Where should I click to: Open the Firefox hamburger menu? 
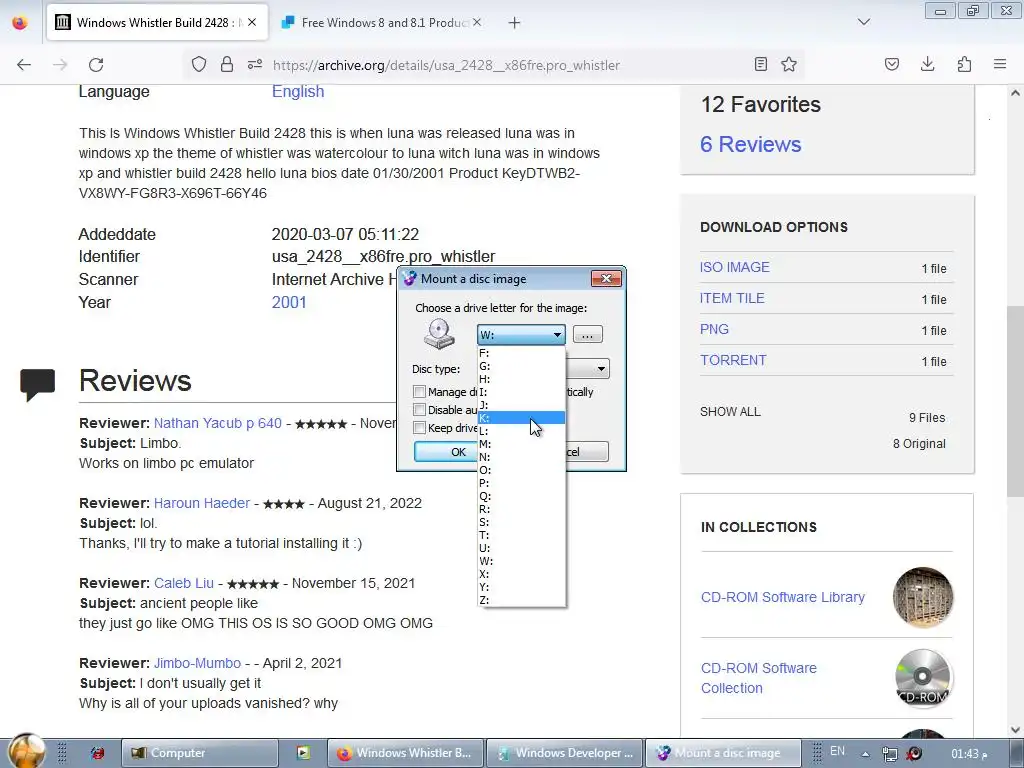pos(1000,65)
